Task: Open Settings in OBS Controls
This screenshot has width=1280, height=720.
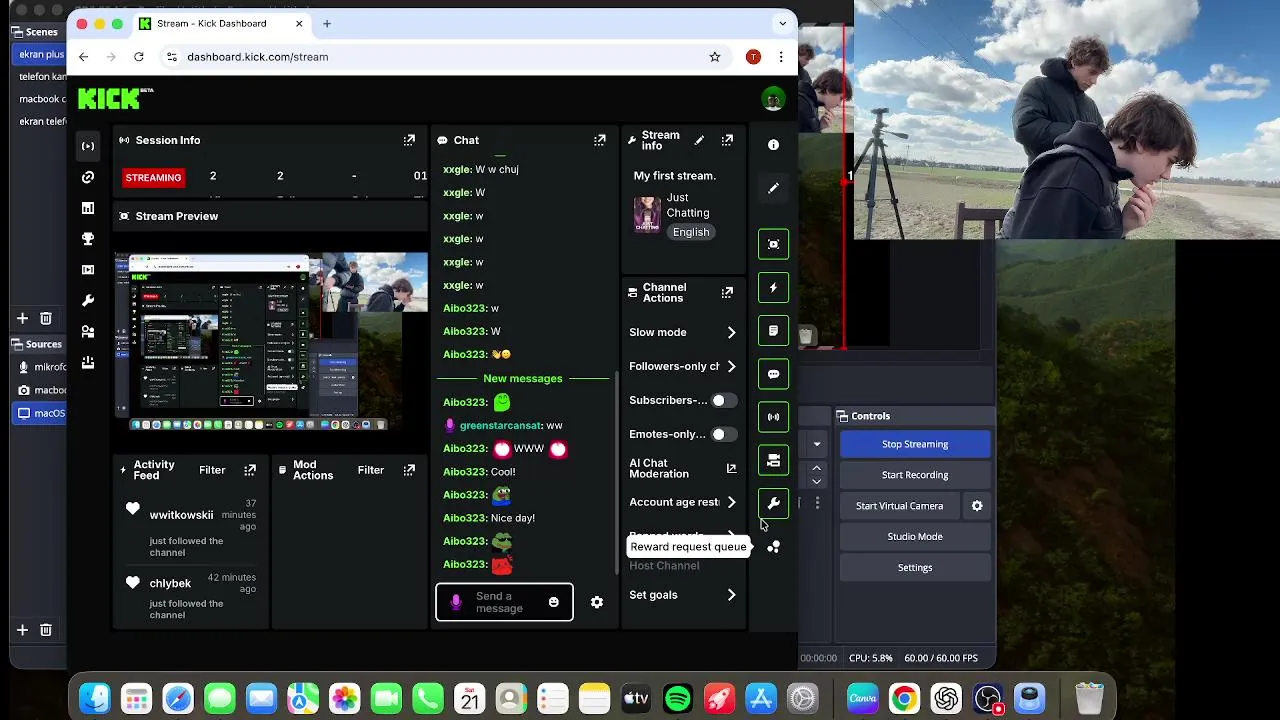Action: [915, 568]
